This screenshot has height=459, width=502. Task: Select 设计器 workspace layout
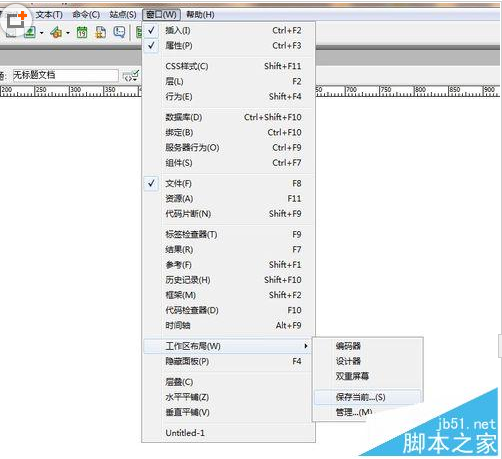click(x=368, y=361)
